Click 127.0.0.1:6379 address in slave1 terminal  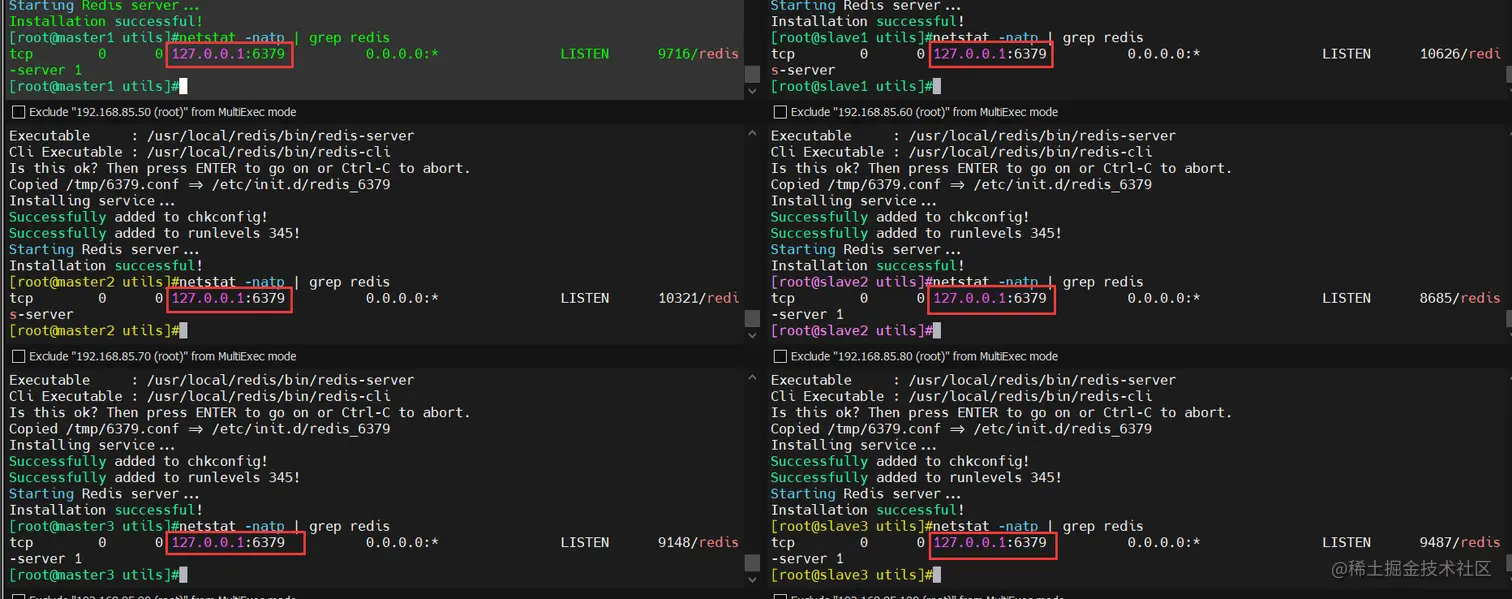(990, 54)
